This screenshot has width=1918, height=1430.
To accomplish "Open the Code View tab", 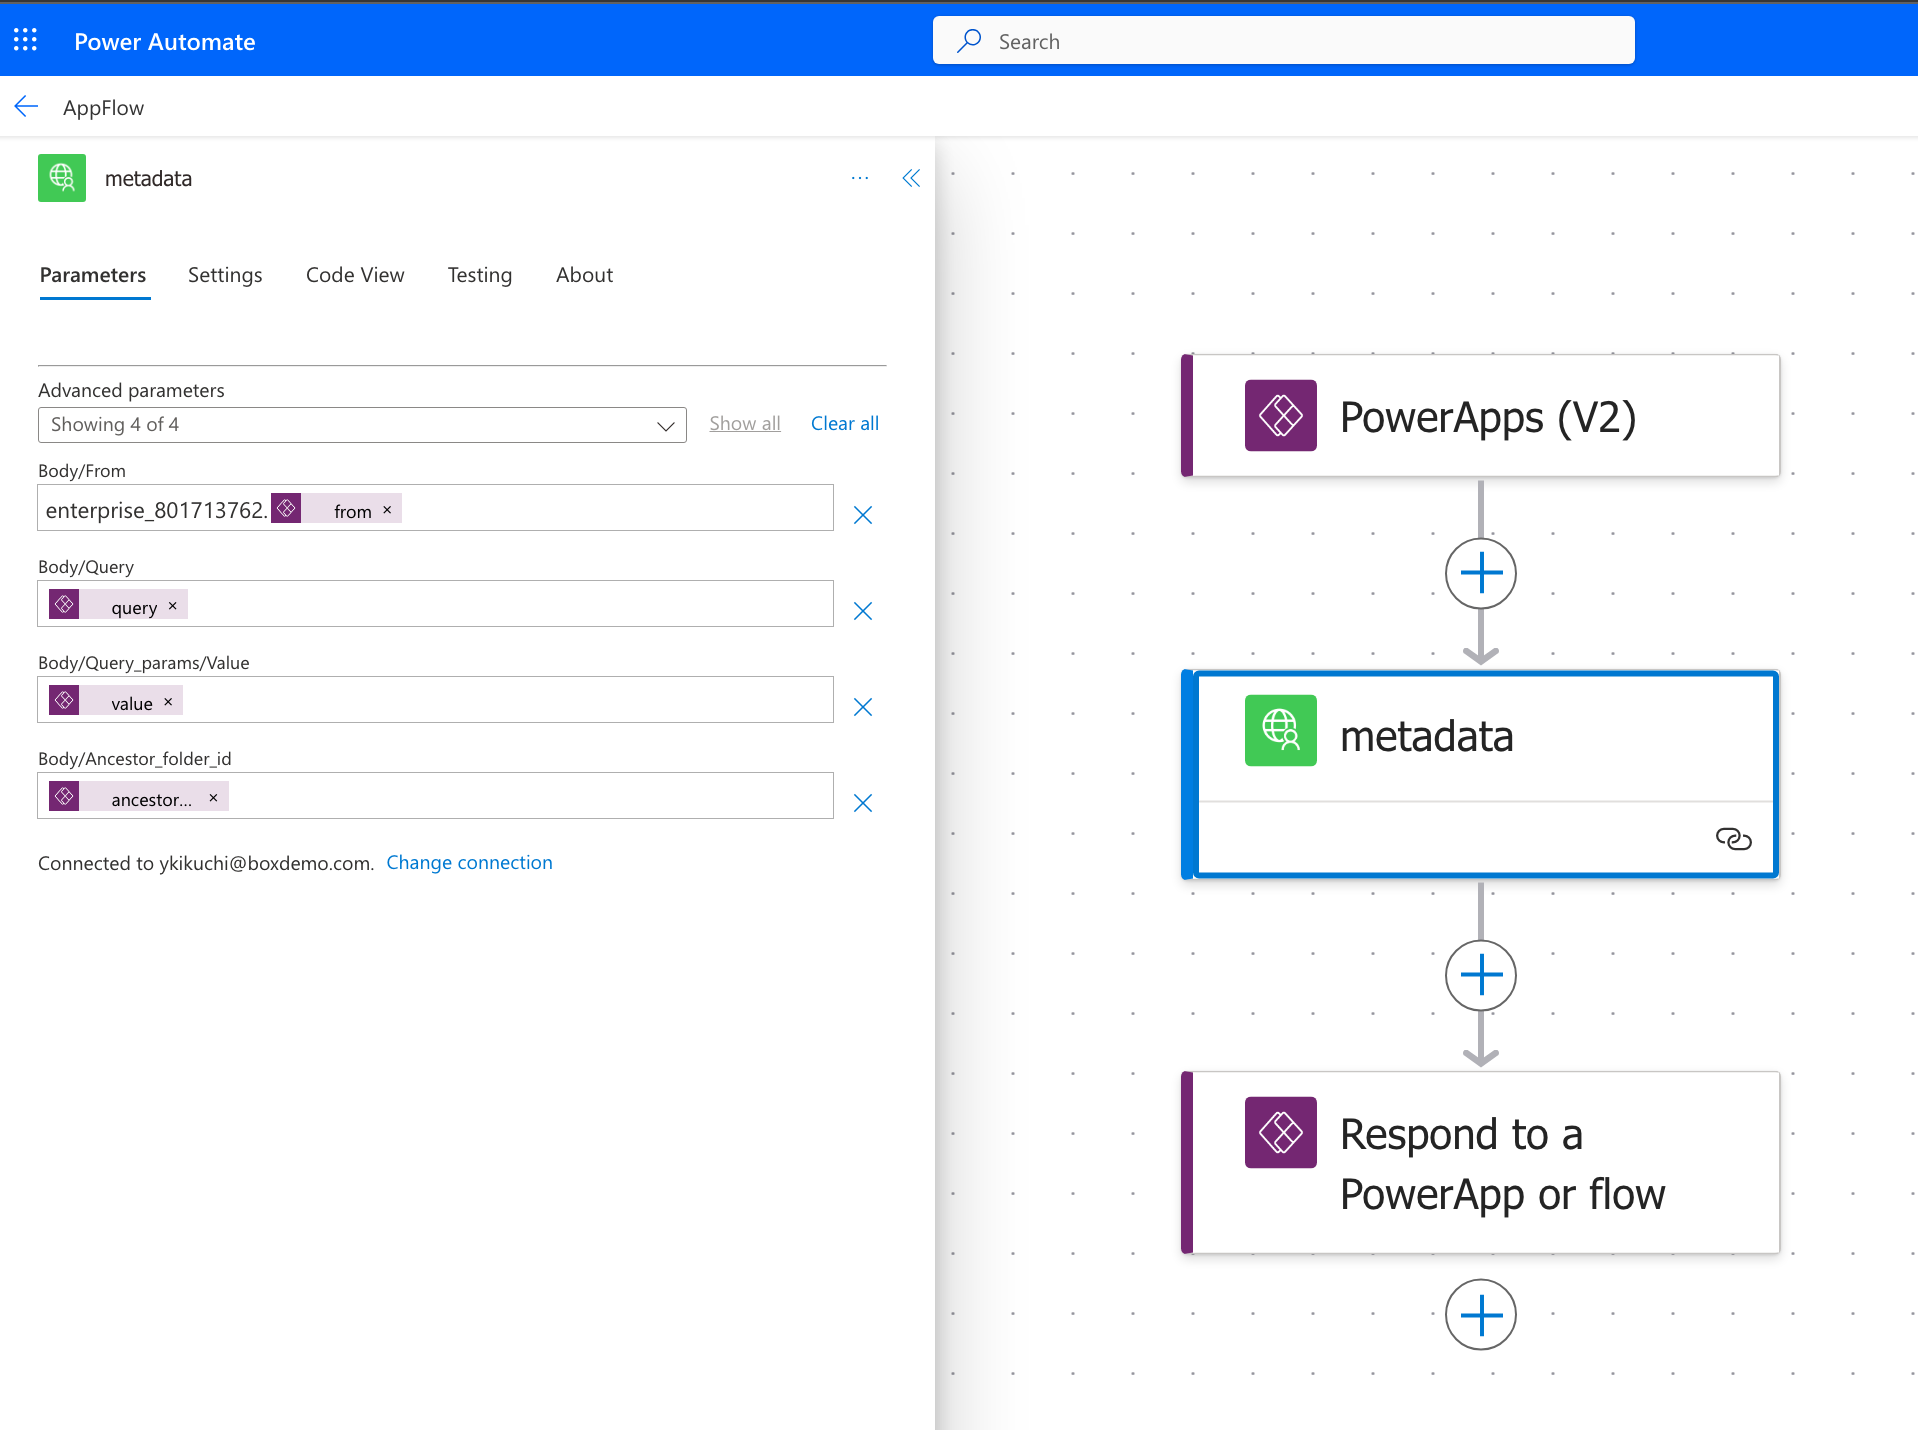I will [355, 275].
